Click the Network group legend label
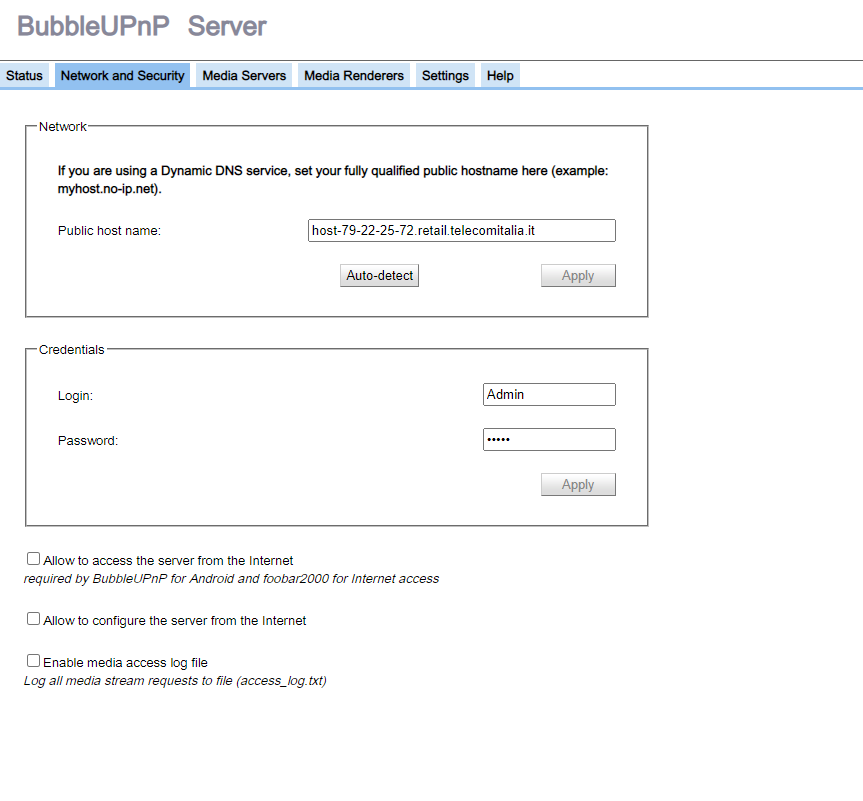 coord(63,127)
